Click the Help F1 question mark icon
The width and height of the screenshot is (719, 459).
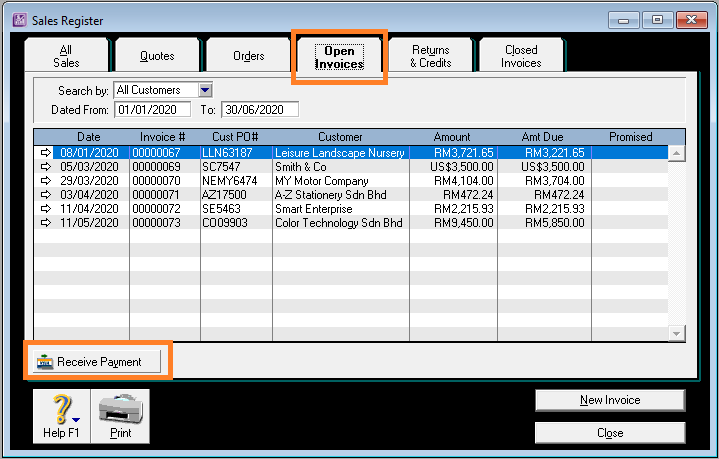pos(62,409)
